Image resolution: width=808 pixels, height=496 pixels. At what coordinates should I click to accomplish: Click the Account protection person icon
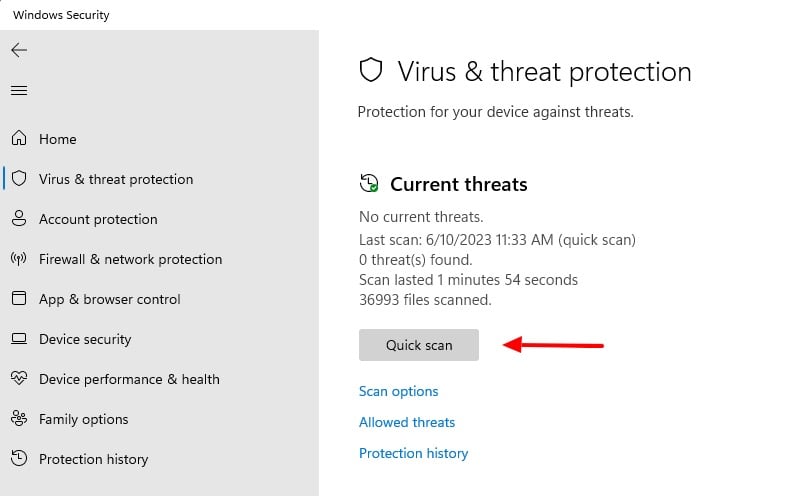click(x=19, y=218)
